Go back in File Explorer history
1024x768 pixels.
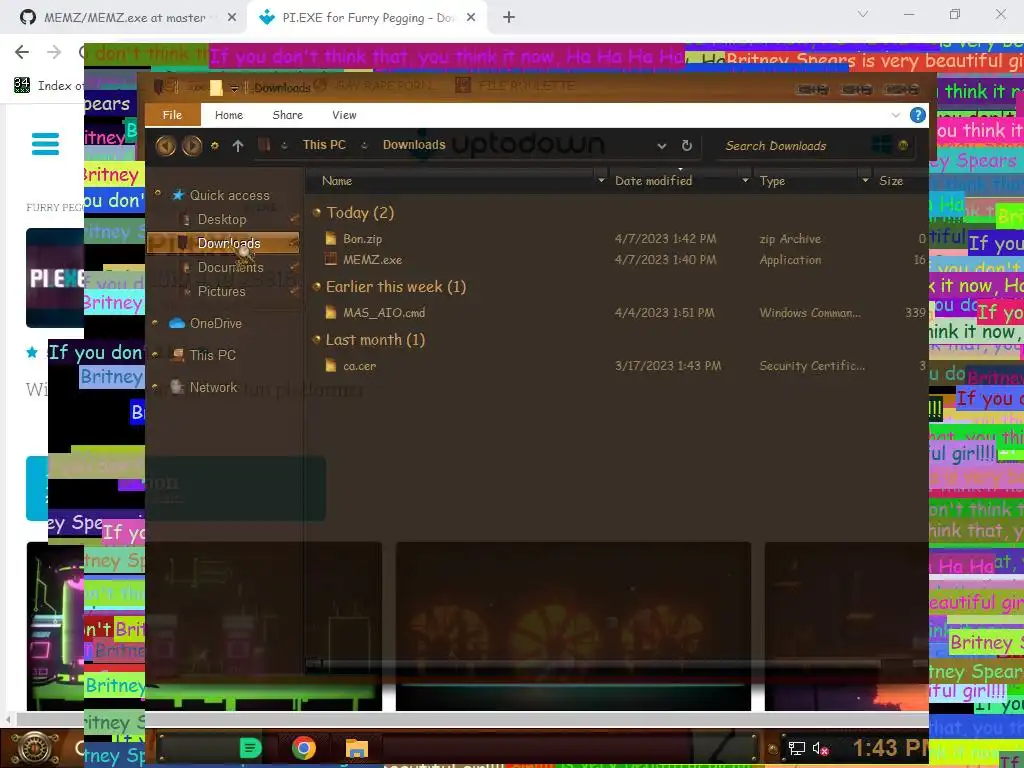pyautogui.click(x=165, y=145)
